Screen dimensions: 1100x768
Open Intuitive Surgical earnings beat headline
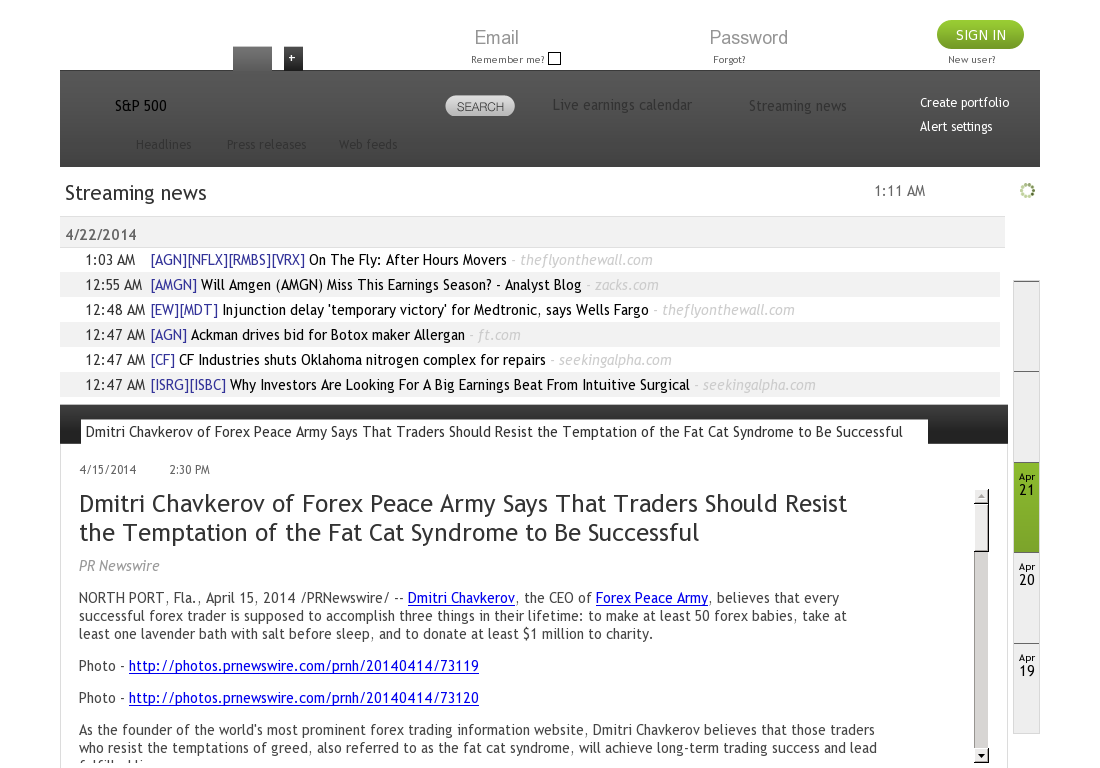(460, 385)
